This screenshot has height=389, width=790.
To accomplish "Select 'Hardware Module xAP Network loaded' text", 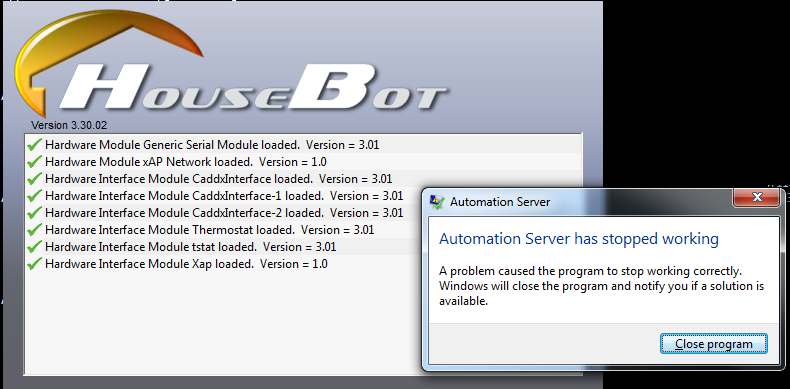I will (x=148, y=162).
